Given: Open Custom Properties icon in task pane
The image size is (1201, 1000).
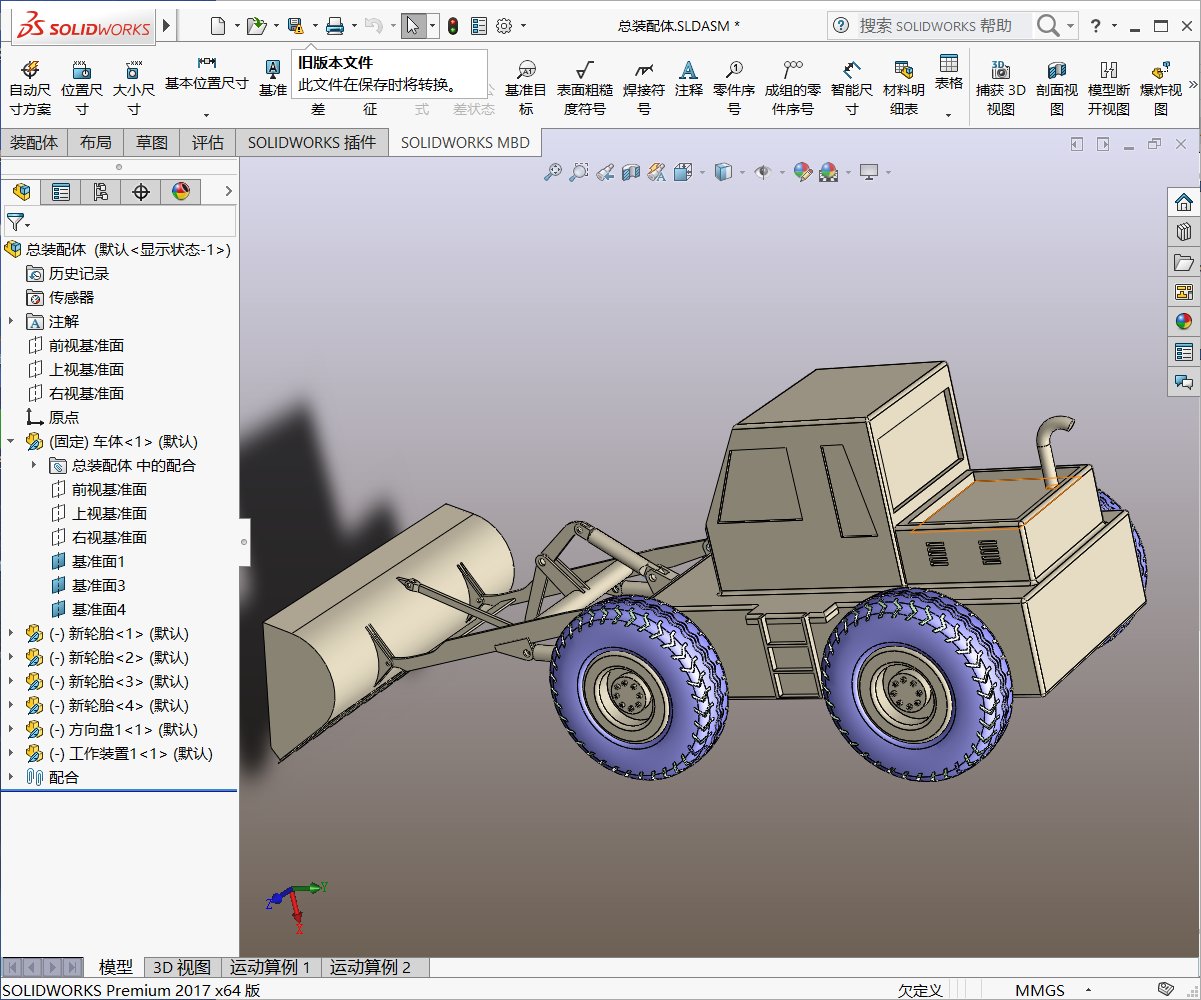Looking at the screenshot, I should coord(1184,352).
